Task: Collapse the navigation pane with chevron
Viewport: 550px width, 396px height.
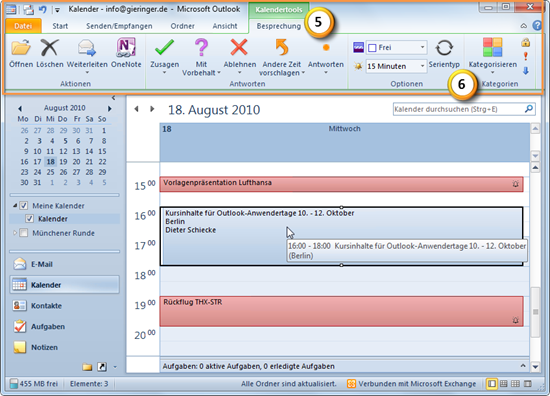Action: click(113, 98)
